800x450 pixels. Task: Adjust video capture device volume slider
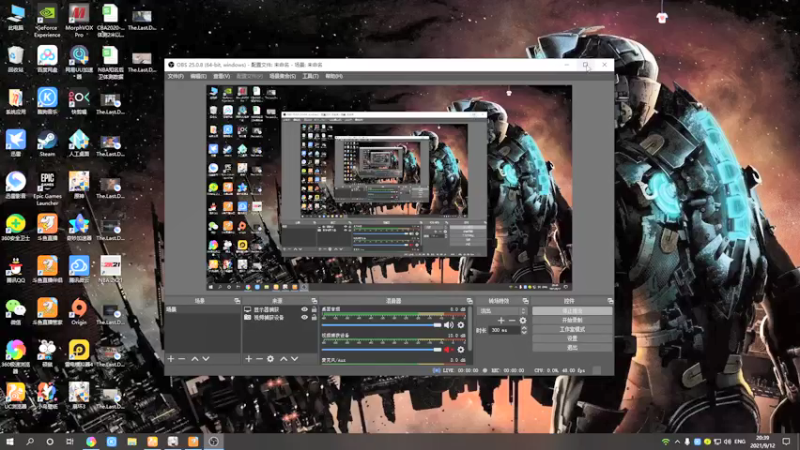(381, 349)
